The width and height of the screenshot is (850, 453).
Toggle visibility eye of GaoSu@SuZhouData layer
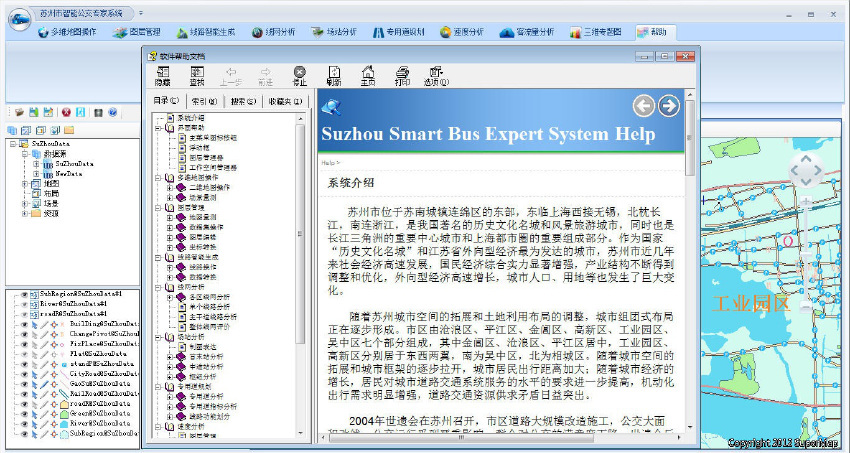(x=24, y=384)
